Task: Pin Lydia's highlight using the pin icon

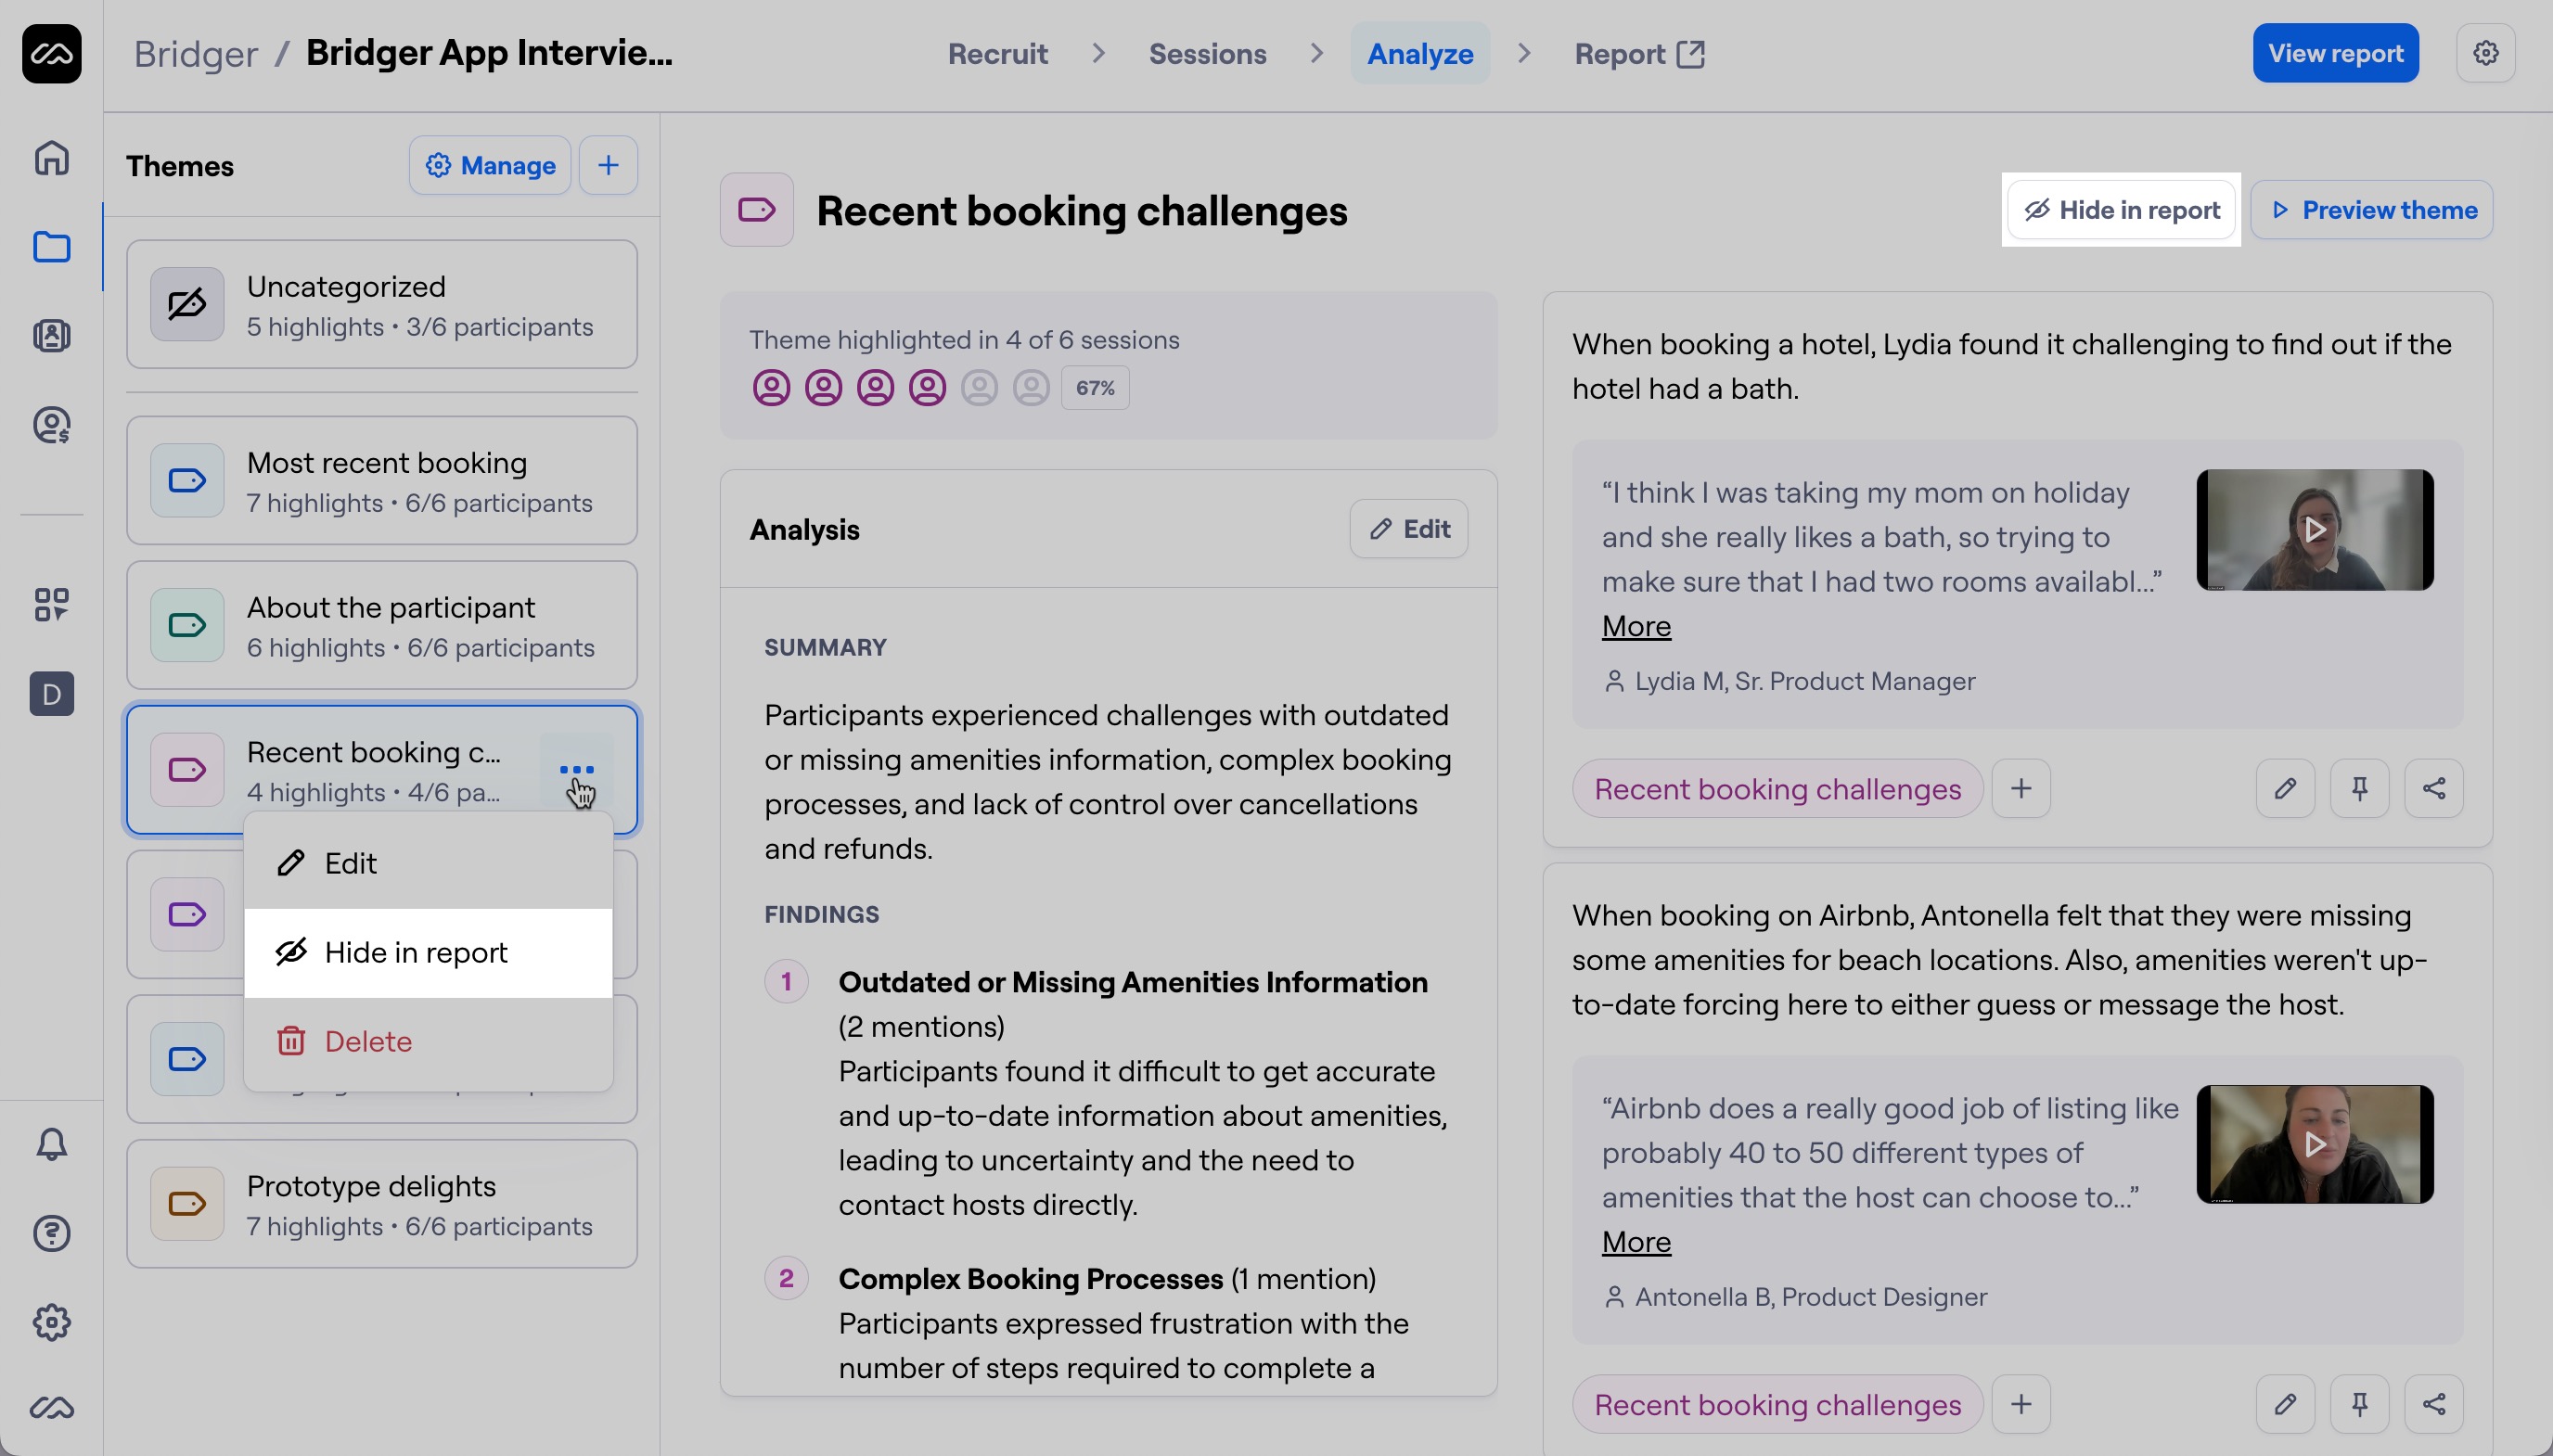Action: 2359,788
